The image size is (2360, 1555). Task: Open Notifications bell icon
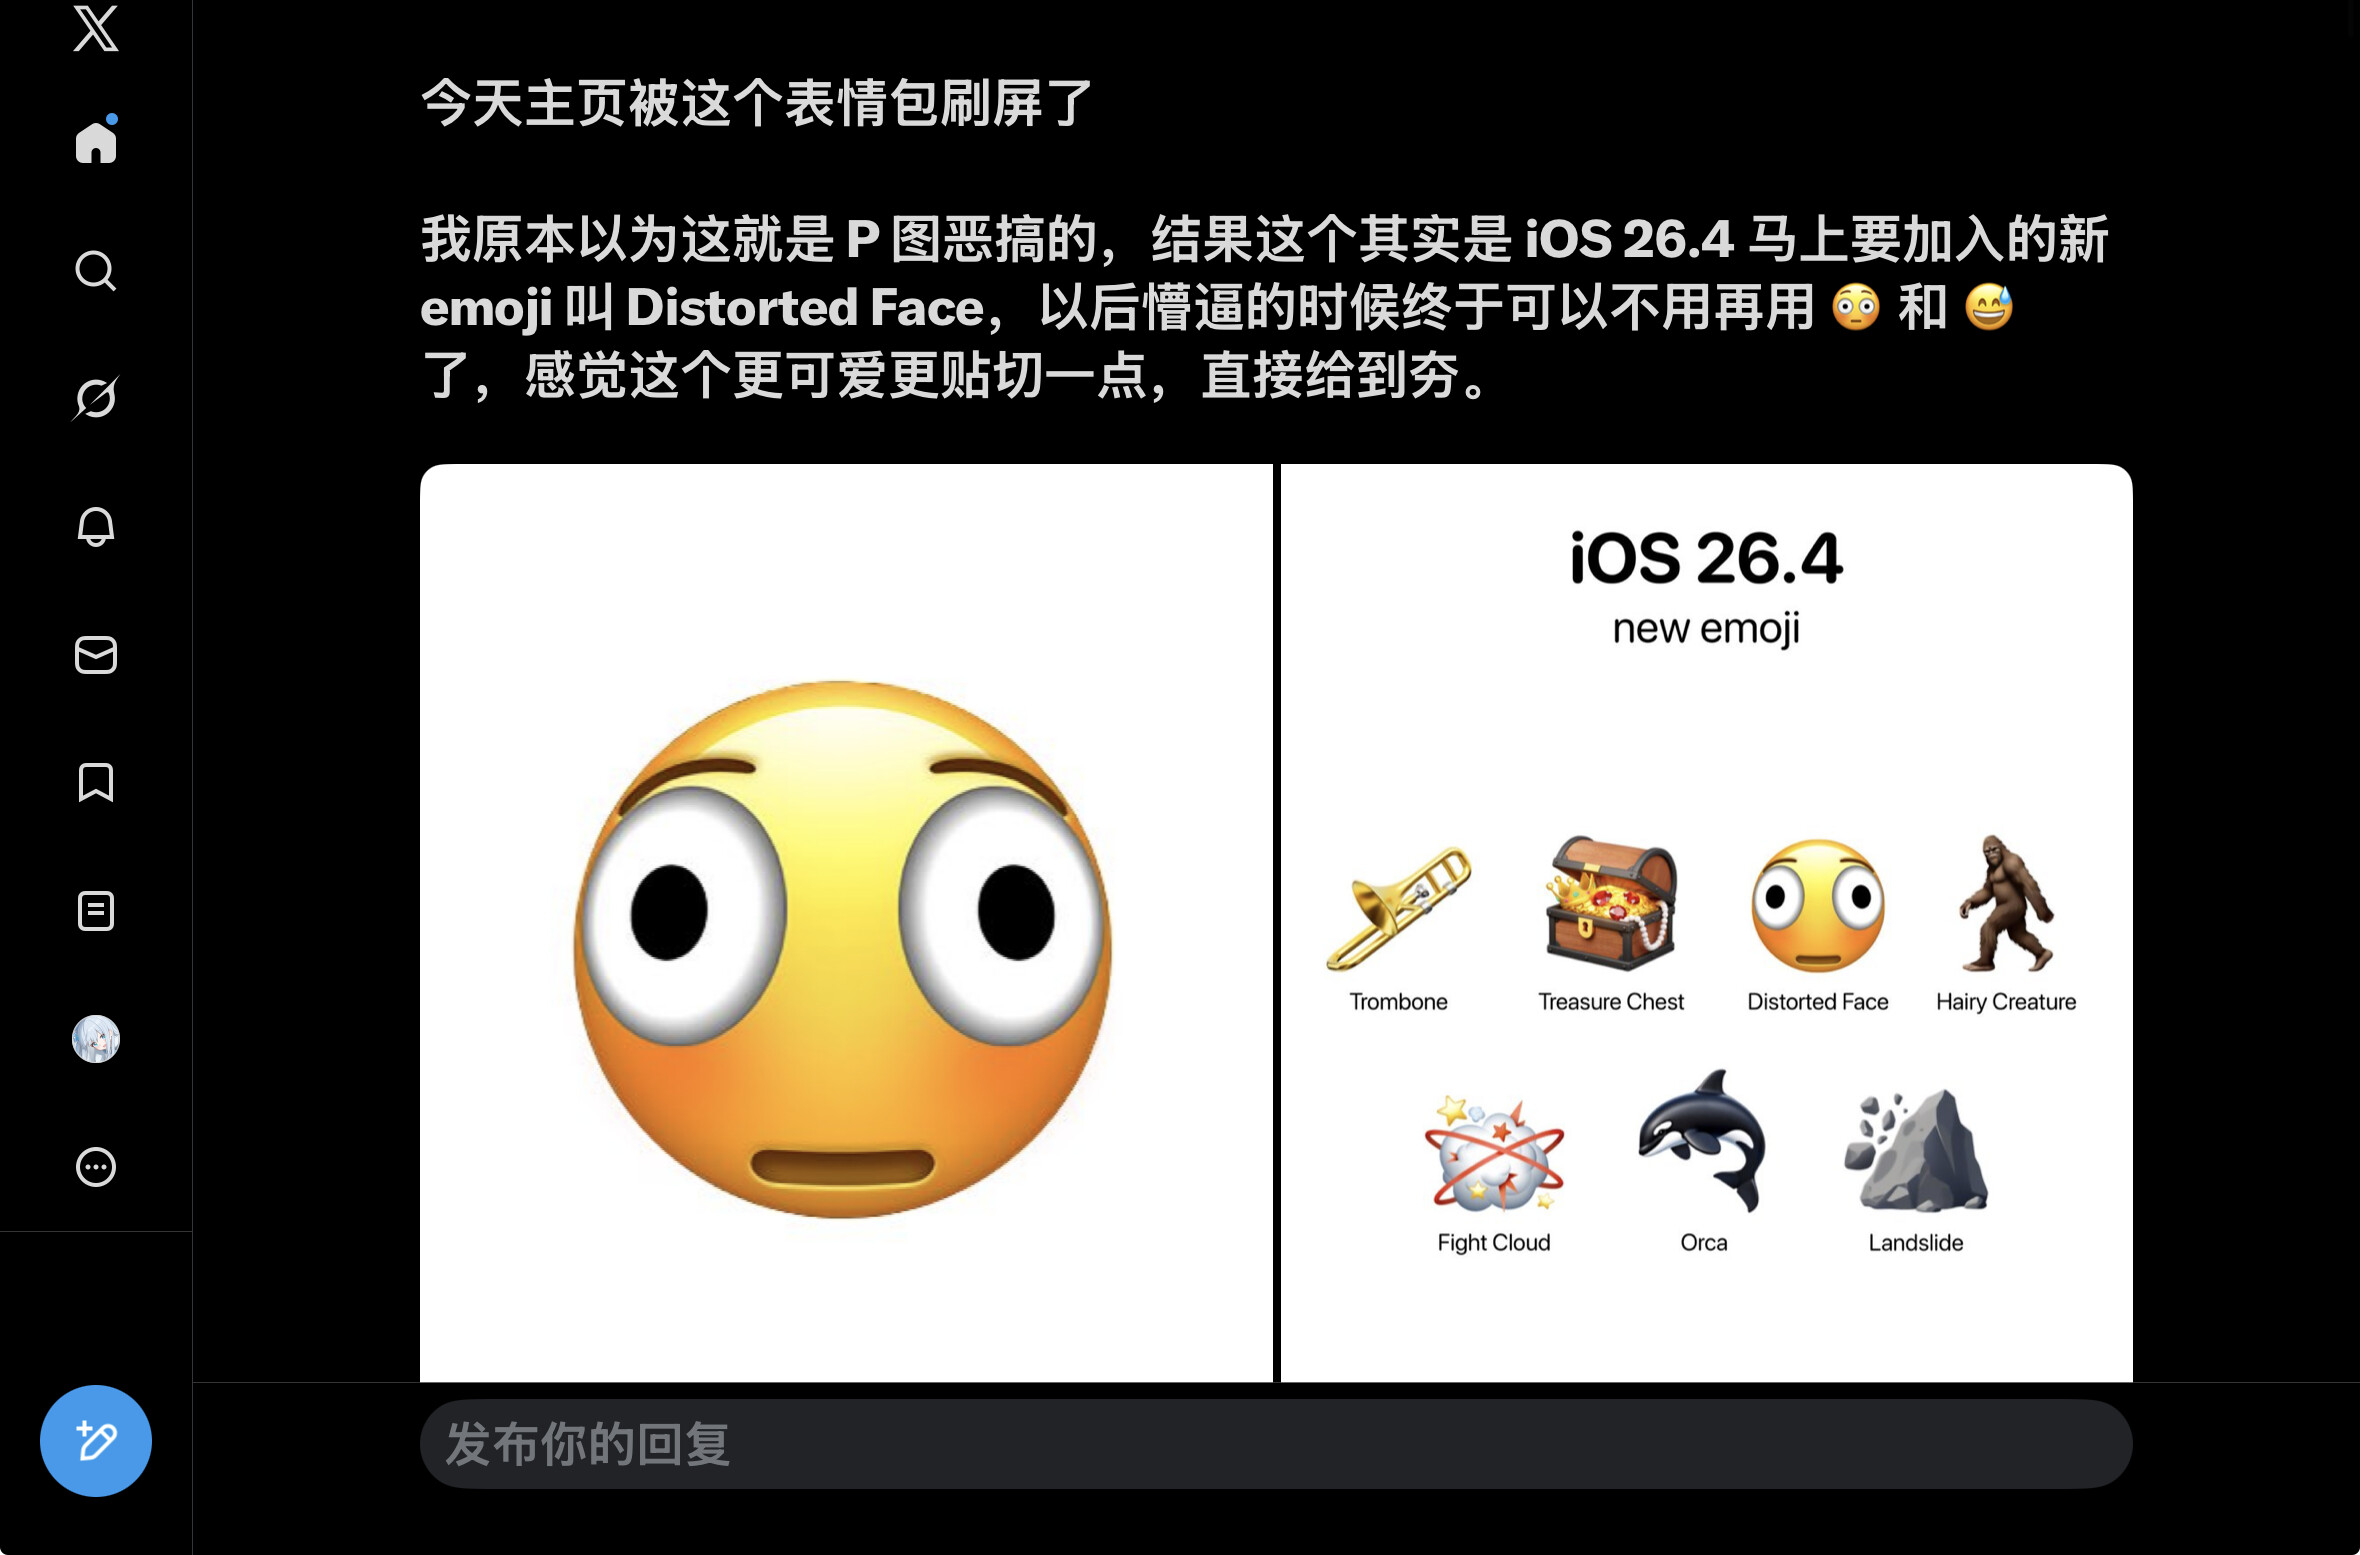(96, 526)
